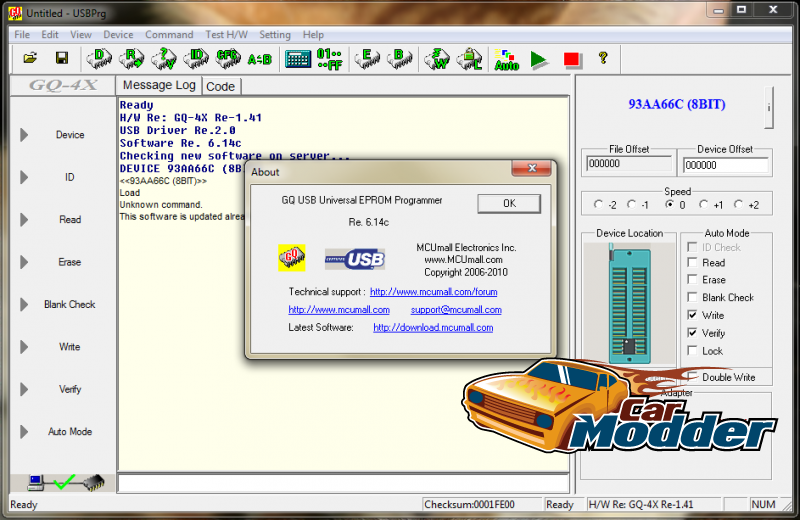The width and height of the screenshot is (800, 520).
Task: Uncheck Verify in Auto Mode
Action: coord(692,333)
